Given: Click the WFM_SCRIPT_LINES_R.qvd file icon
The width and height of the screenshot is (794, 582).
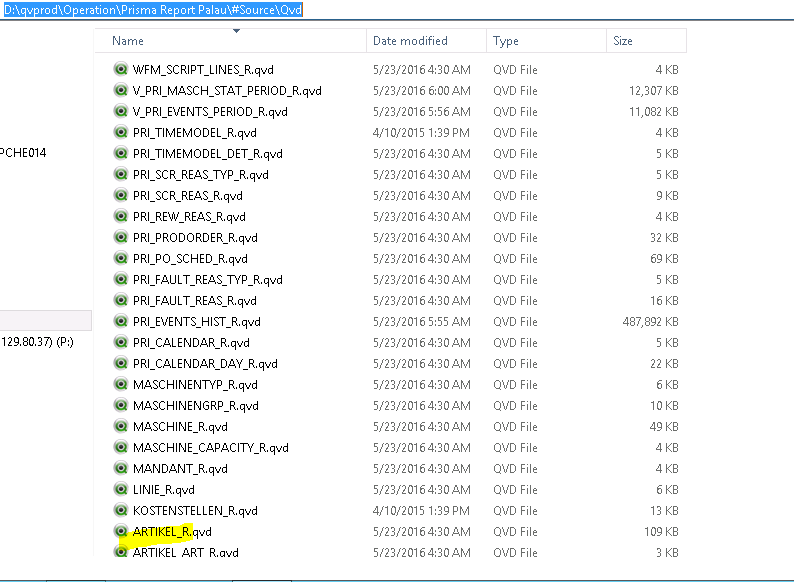Looking at the screenshot, I should pos(121,69).
